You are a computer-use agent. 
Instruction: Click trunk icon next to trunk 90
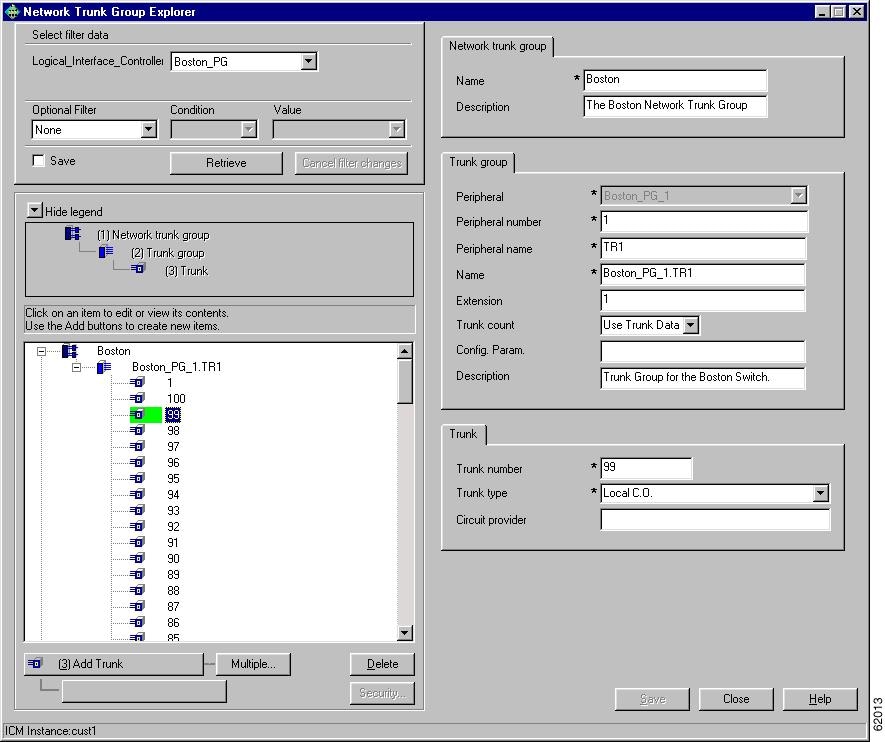pyautogui.click(x=137, y=559)
